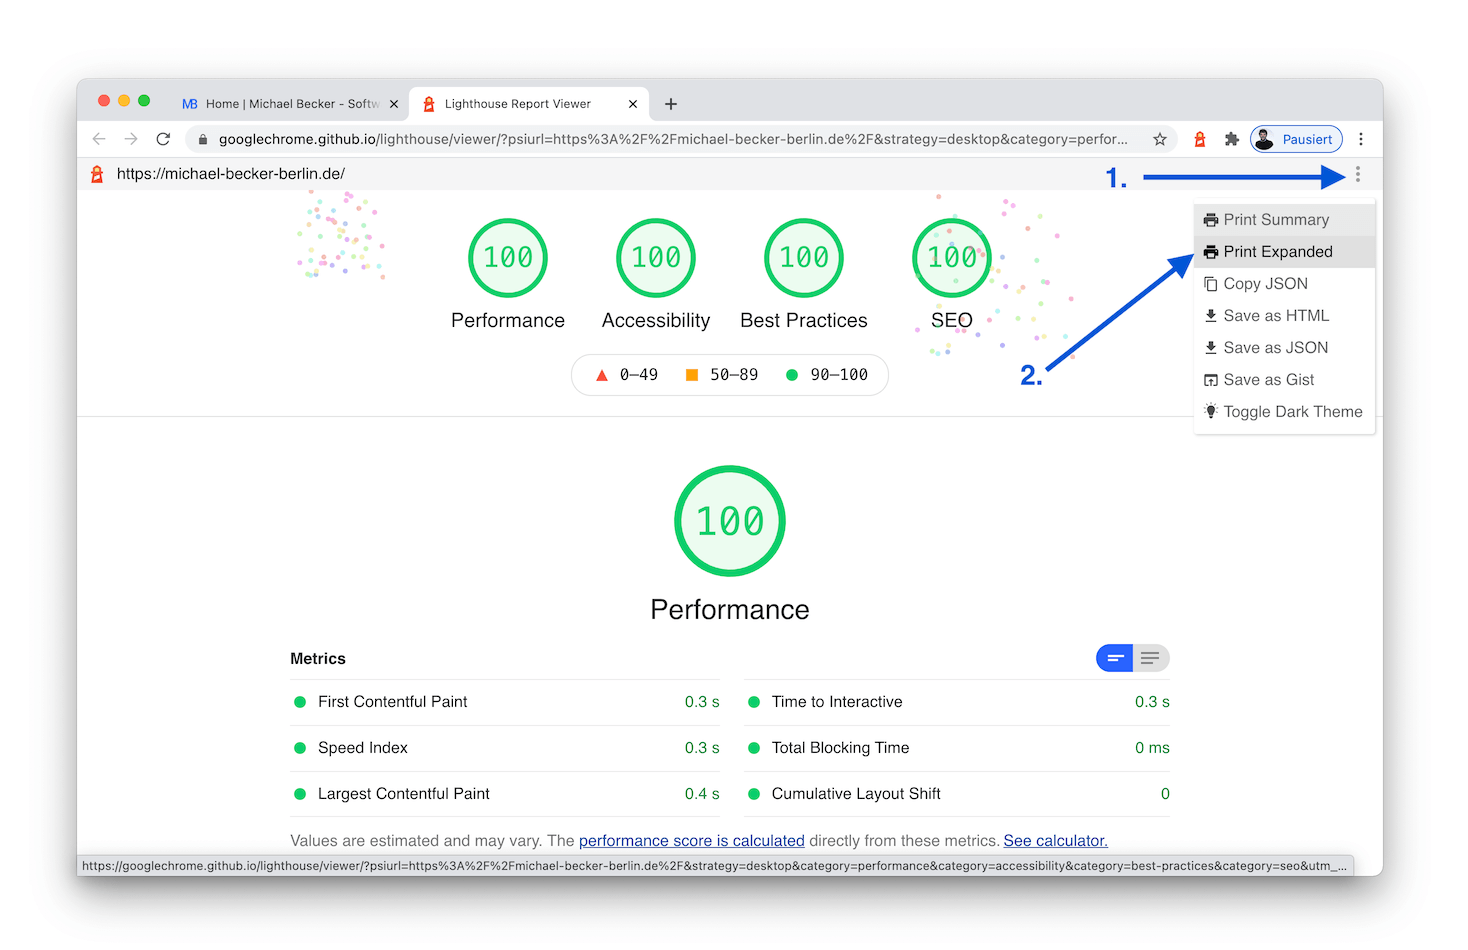
Task: Toggle Dark Theme from the menu
Action: (x=1284, y=412)
